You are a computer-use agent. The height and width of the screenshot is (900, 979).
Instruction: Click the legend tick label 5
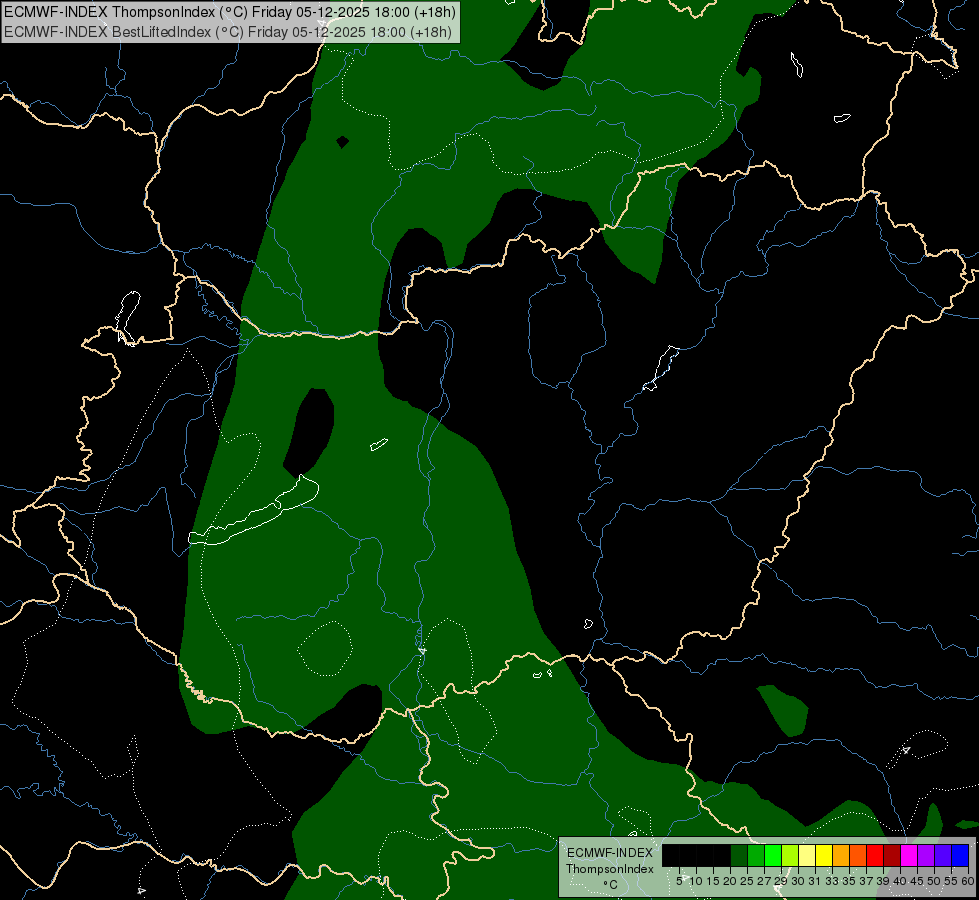[x=679, y=881]
